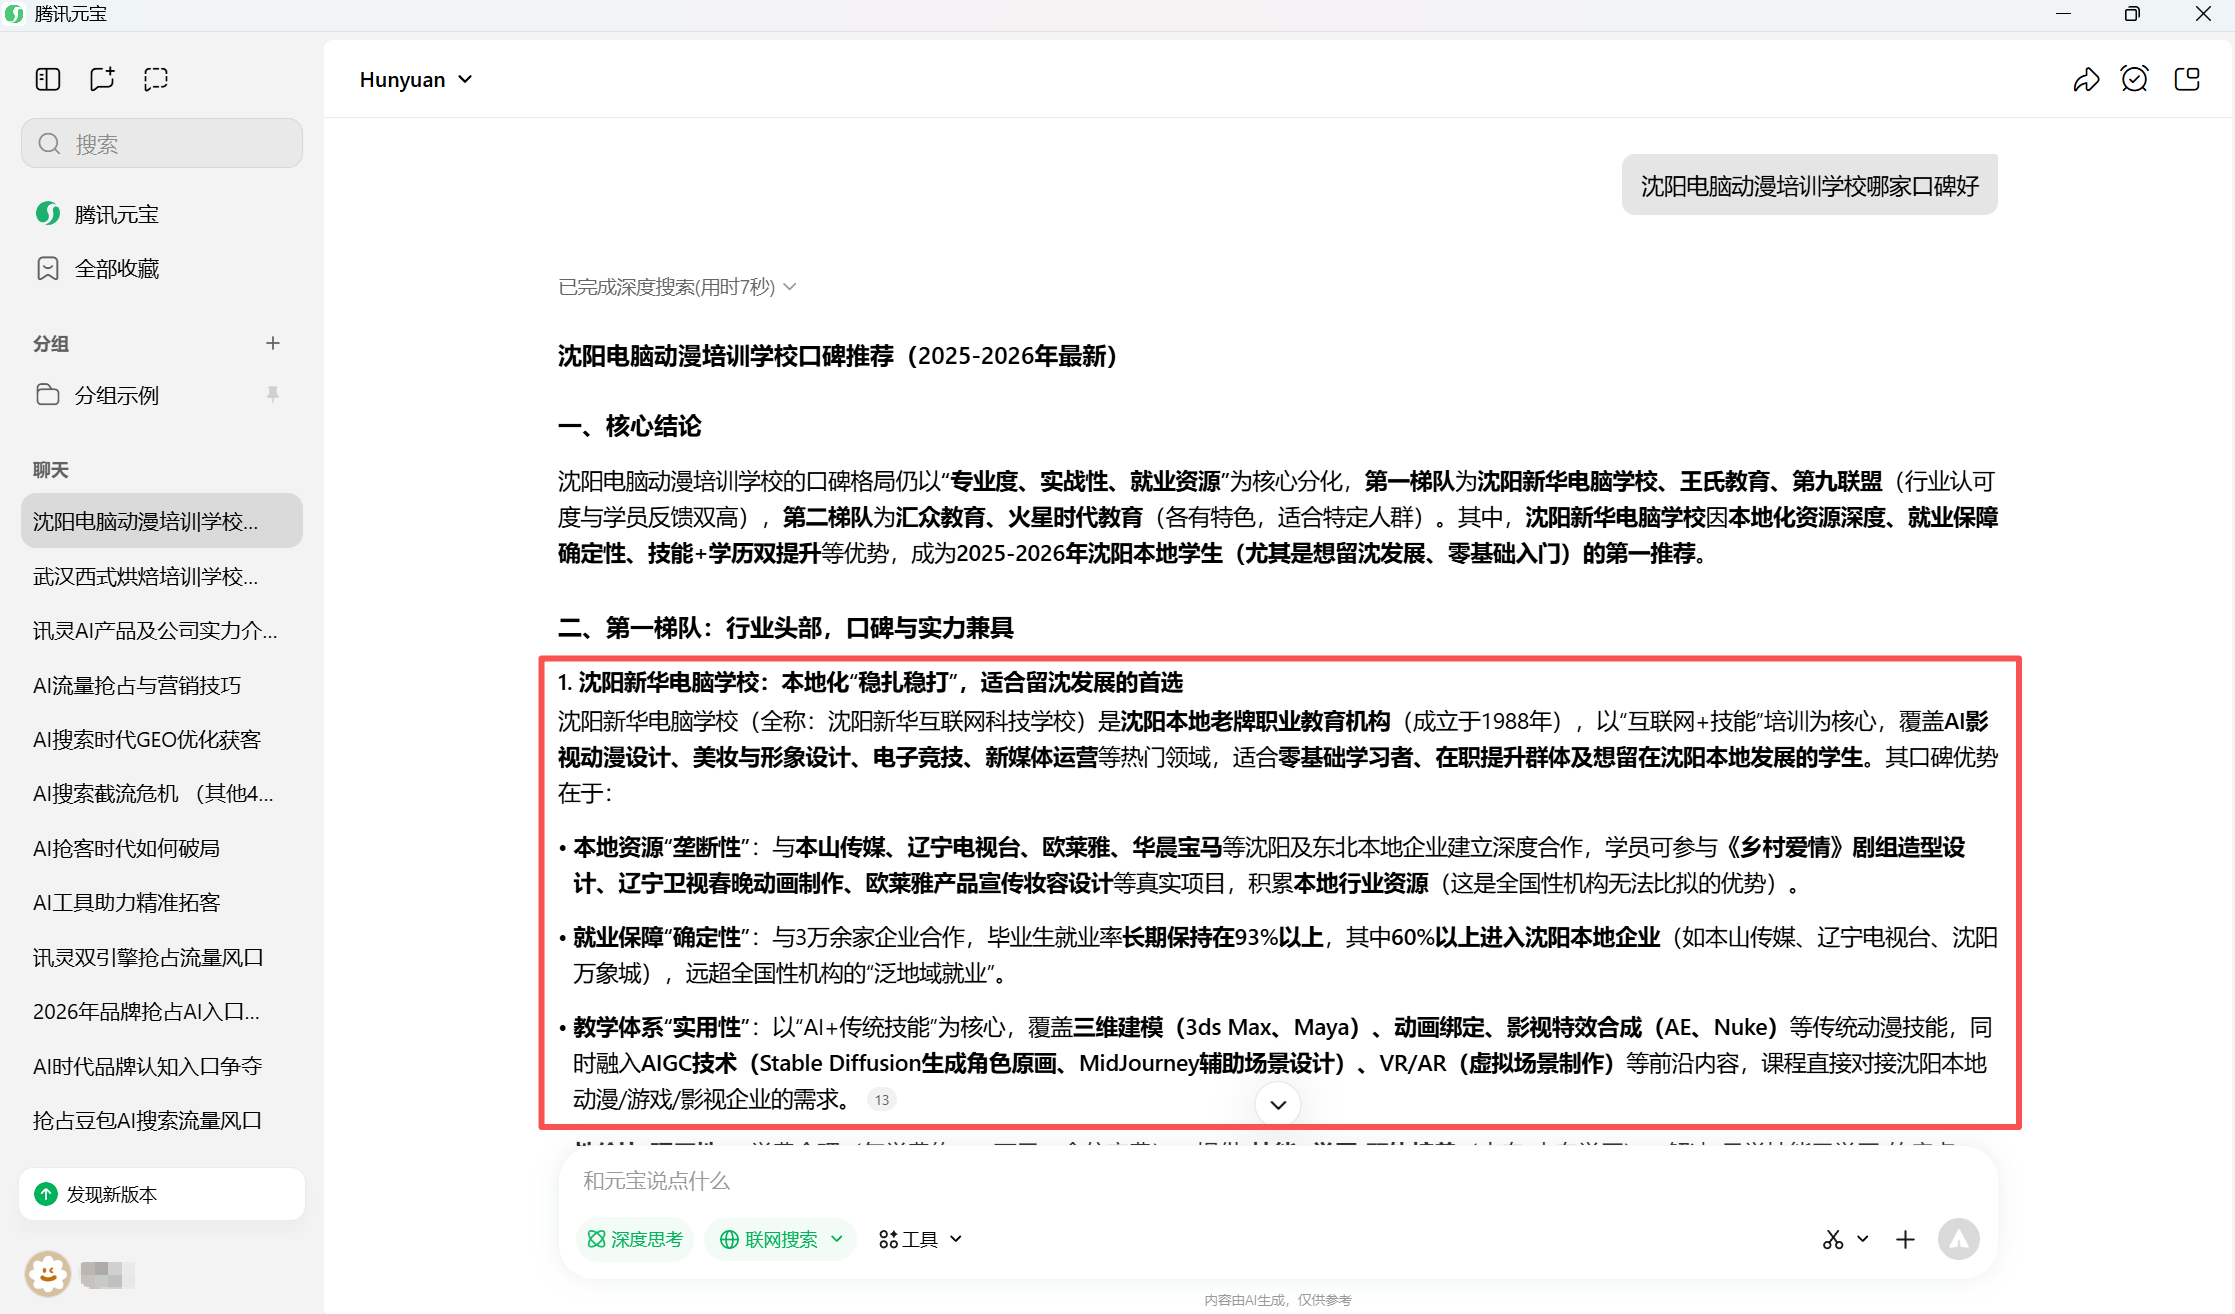
Task: Click the screenshot capture icon in sidebar
Action: 156,79
